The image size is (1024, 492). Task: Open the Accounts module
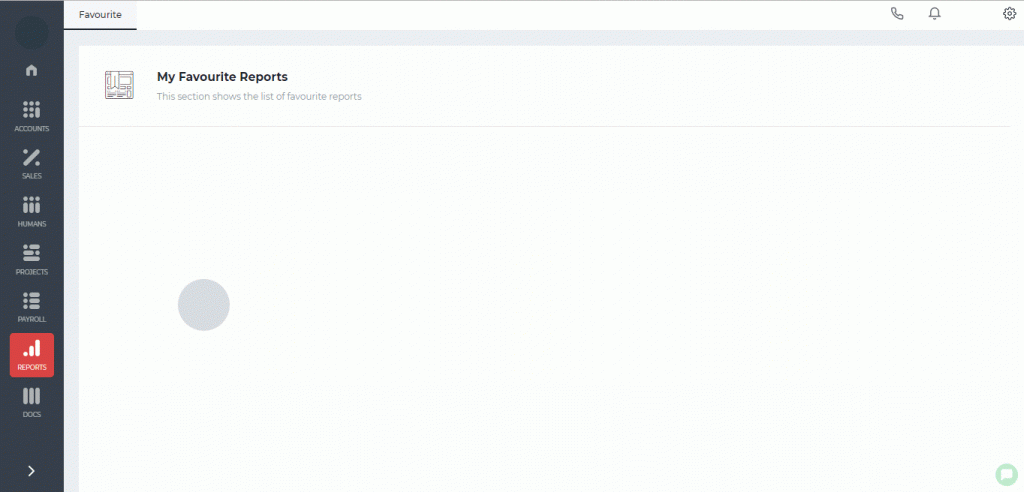tap(31, 117)
